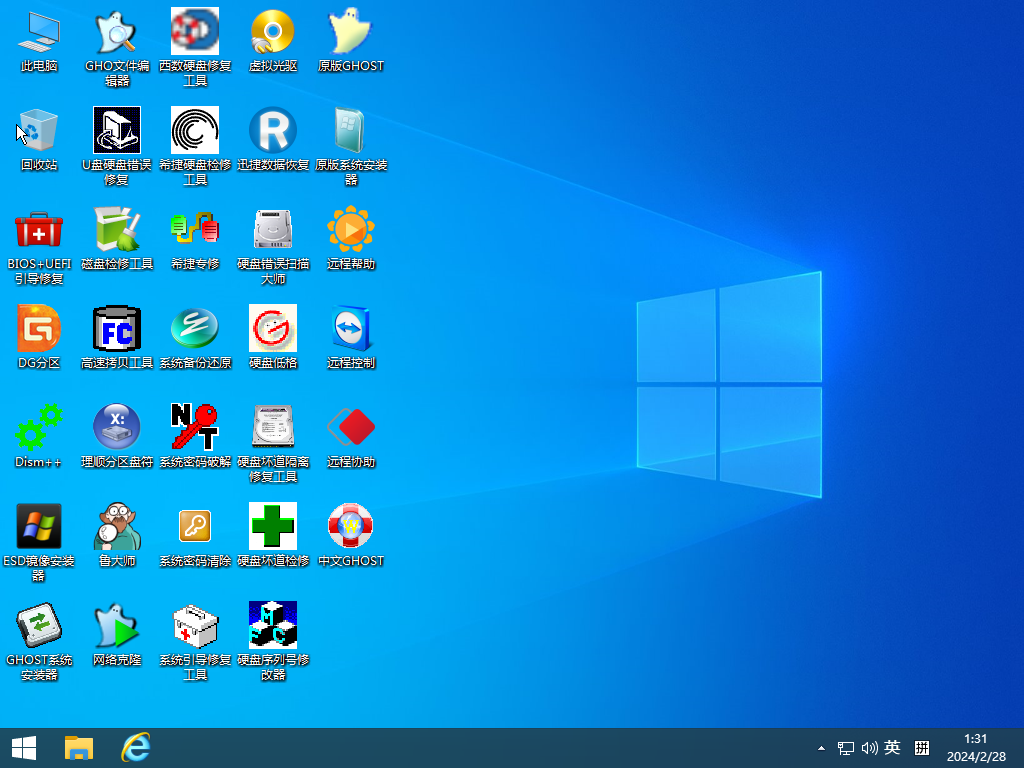Open the volume control tray icon
This screenshot has width=1024, height=768.
click(869, 748)
